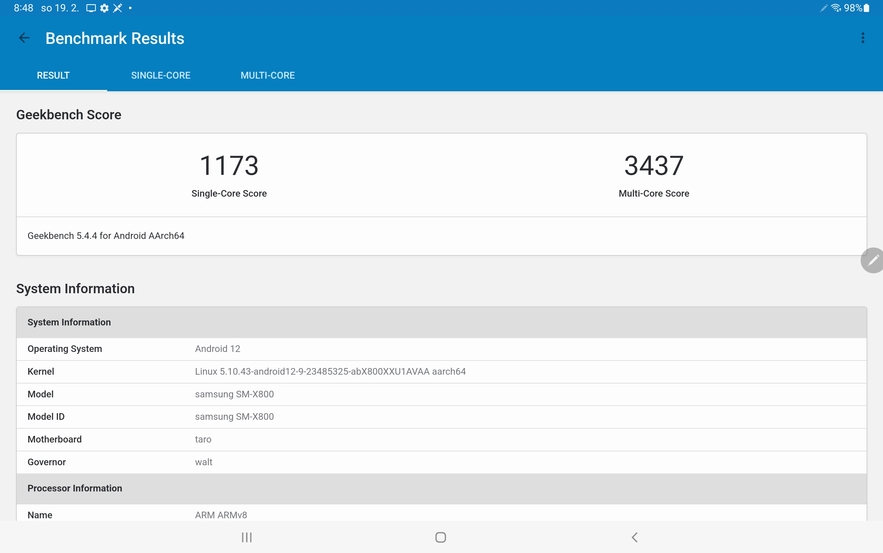Image resolution: width=883 pixels, height=553 pixels.
Task: Tap the back arrow in header
Action: (x=24, y=38)
